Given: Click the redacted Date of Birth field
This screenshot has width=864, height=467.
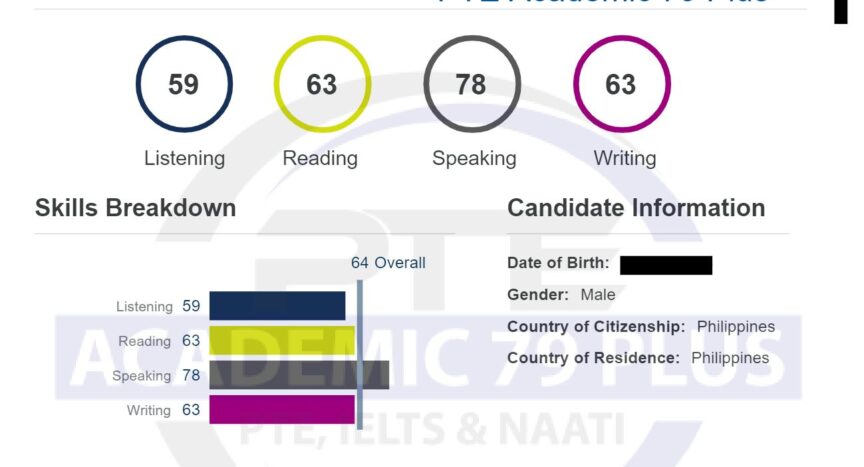Looking at the screenshot, I should [x=666, y=265].
